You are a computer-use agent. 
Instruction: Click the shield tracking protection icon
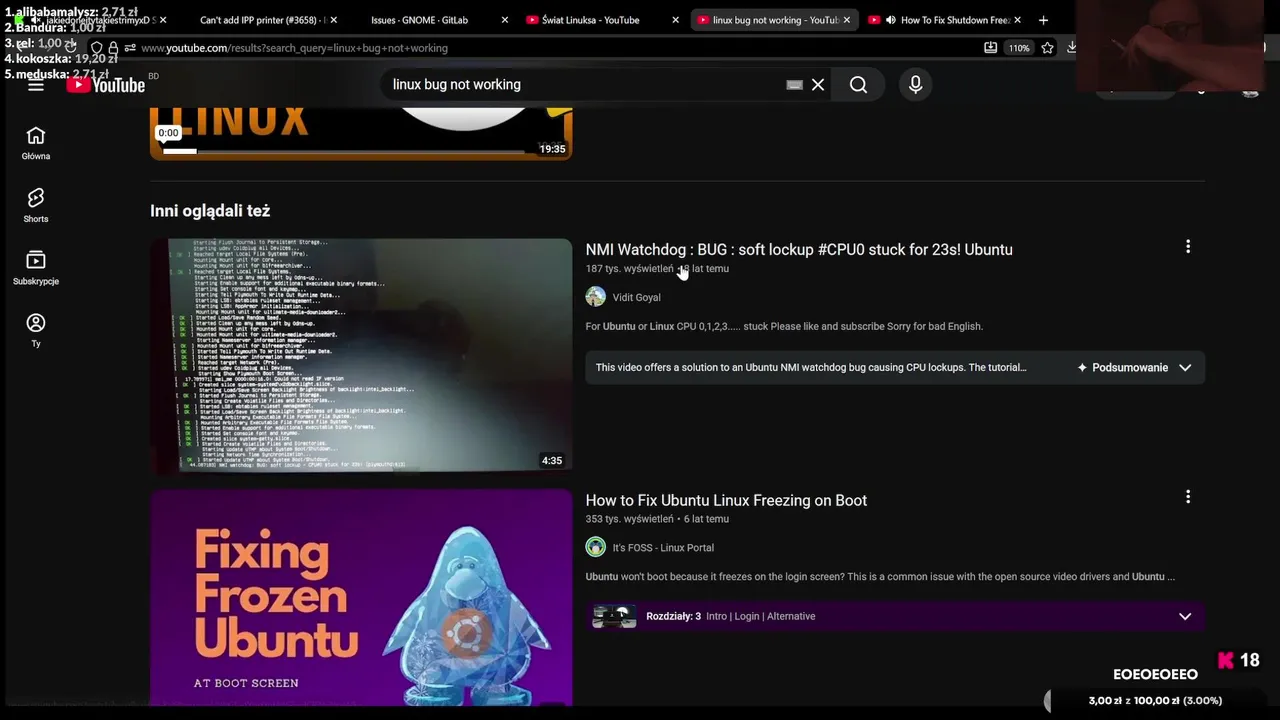[x=96, y=48]
